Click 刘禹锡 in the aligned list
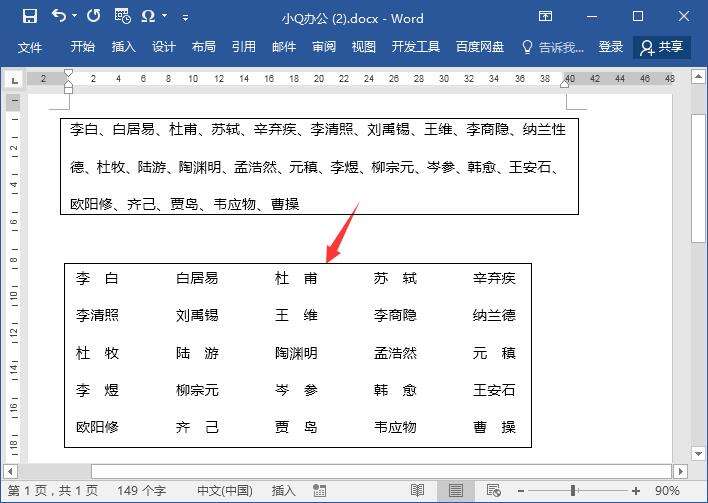This screenshot has width=708, height=503. coord(197,315)
